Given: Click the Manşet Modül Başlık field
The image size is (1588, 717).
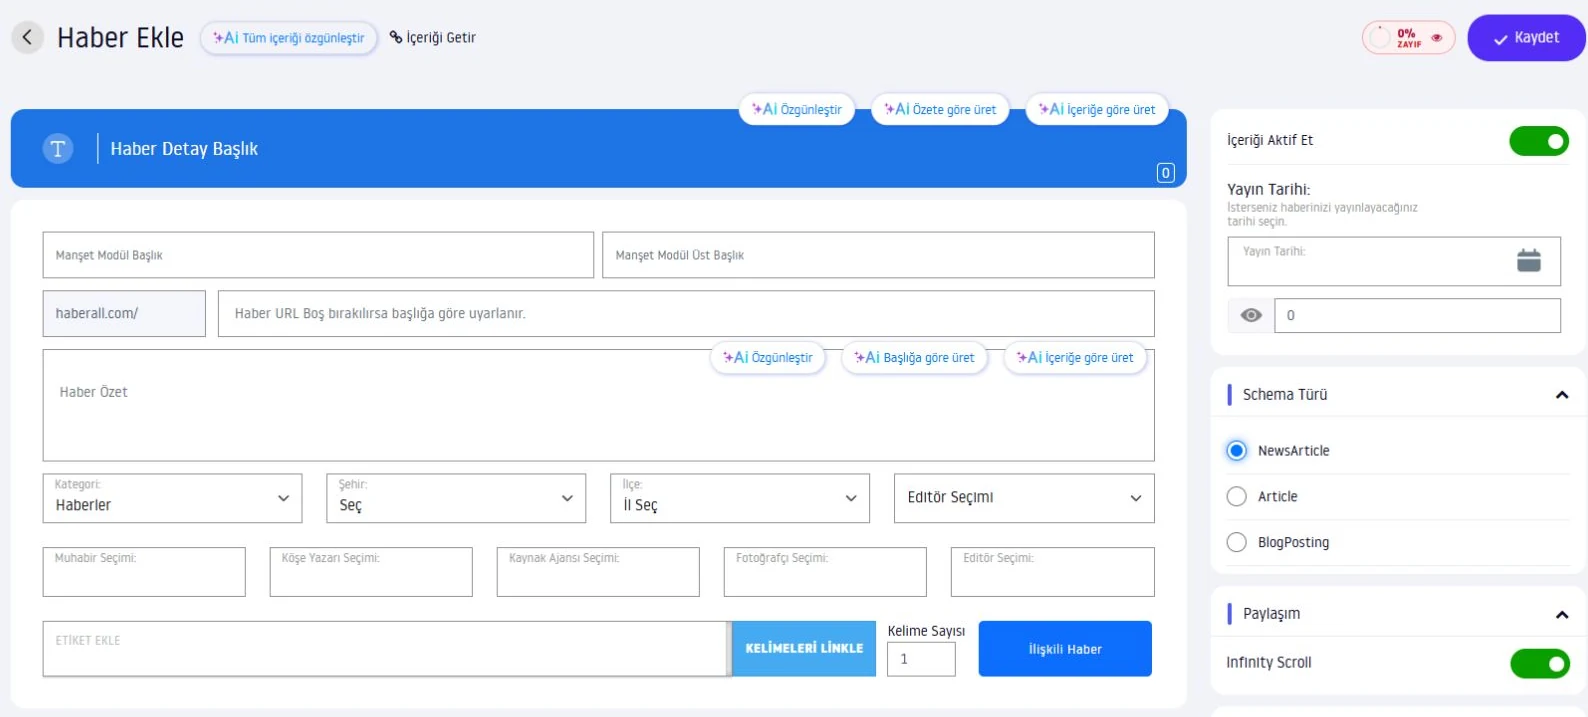Looking at the screenshot, I should click(318, 255).
